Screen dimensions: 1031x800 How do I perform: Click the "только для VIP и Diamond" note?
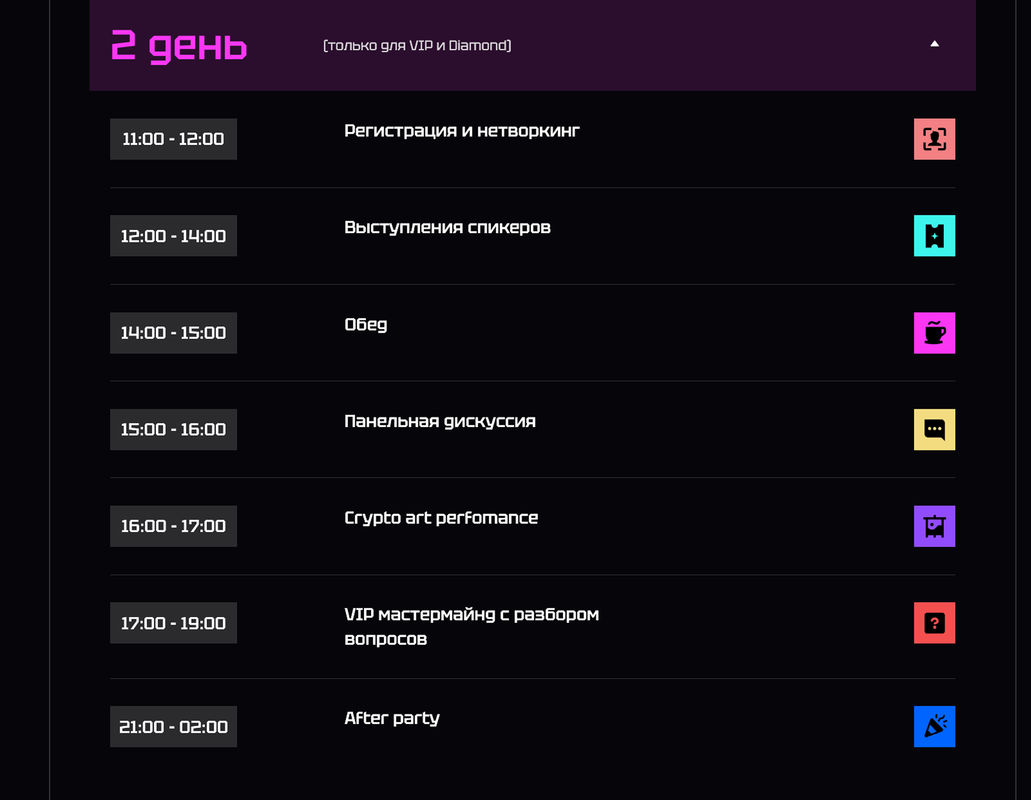coord(417,46)
